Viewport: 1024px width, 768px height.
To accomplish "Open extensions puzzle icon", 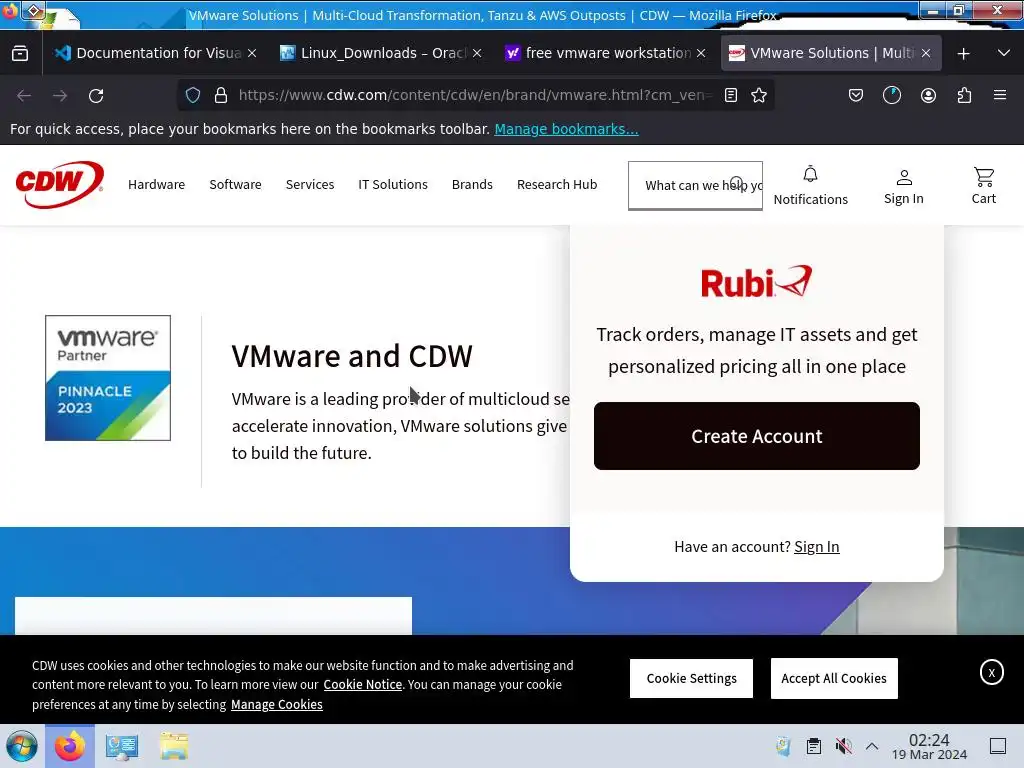I will tap(964, 95).
